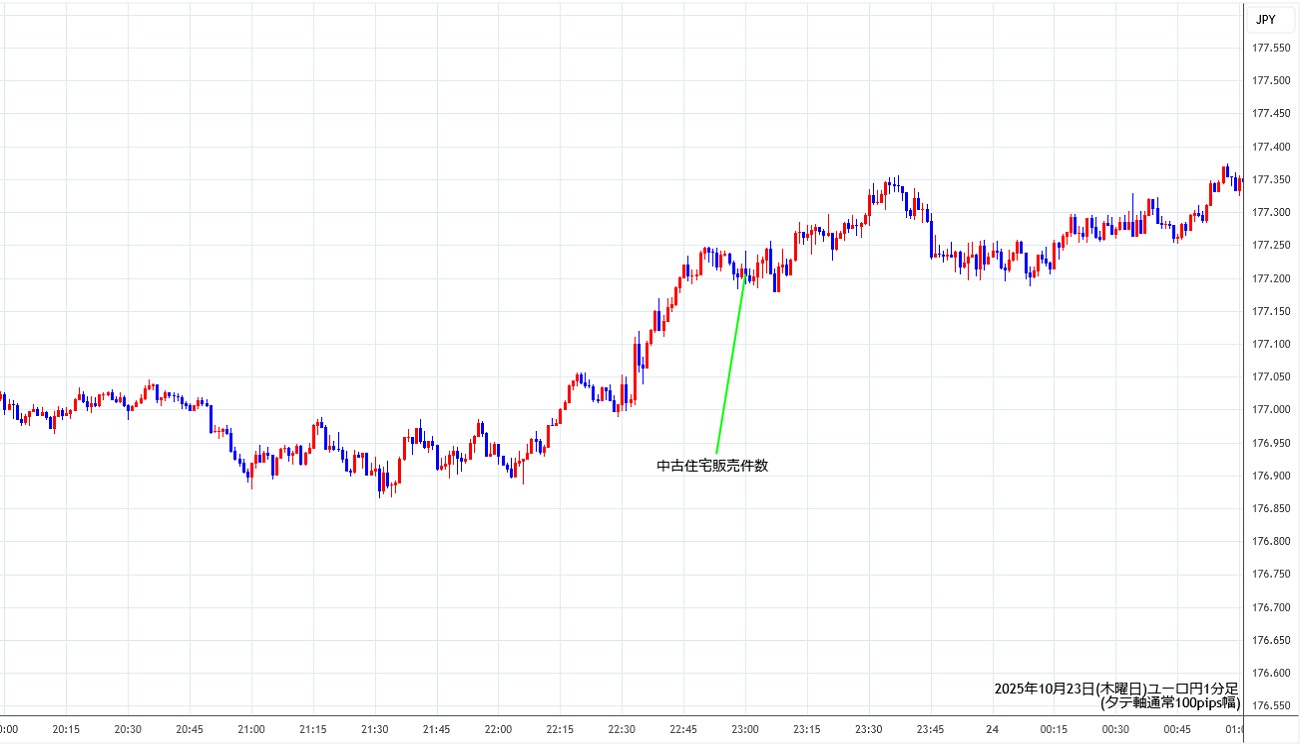The height and width of the screenshot is (745, 1300).
Task: Click the 00:45 time axis label
Action: coord(1177,730)
